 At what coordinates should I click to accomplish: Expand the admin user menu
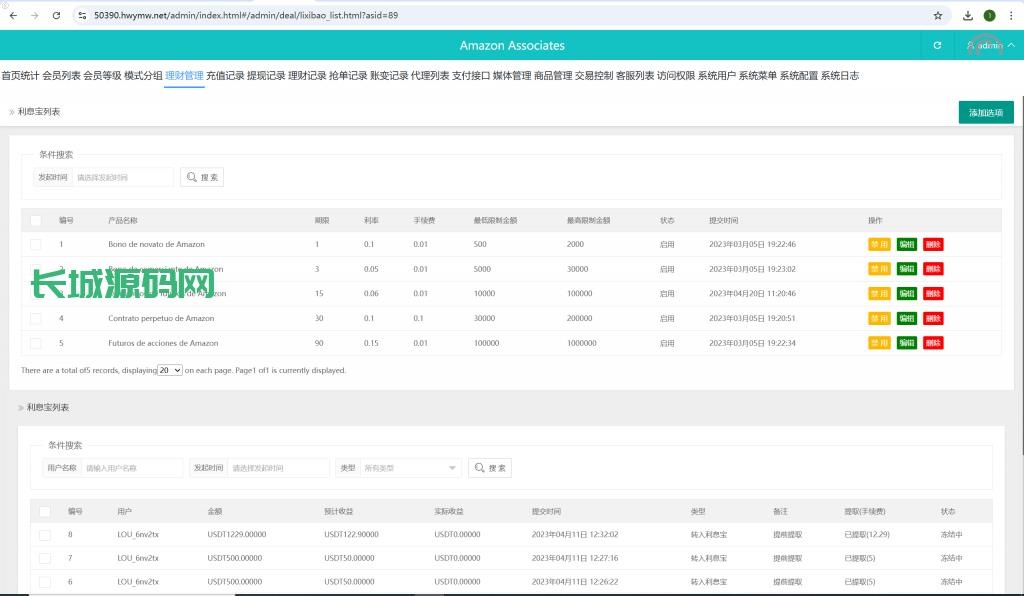(x=990, y=45)
